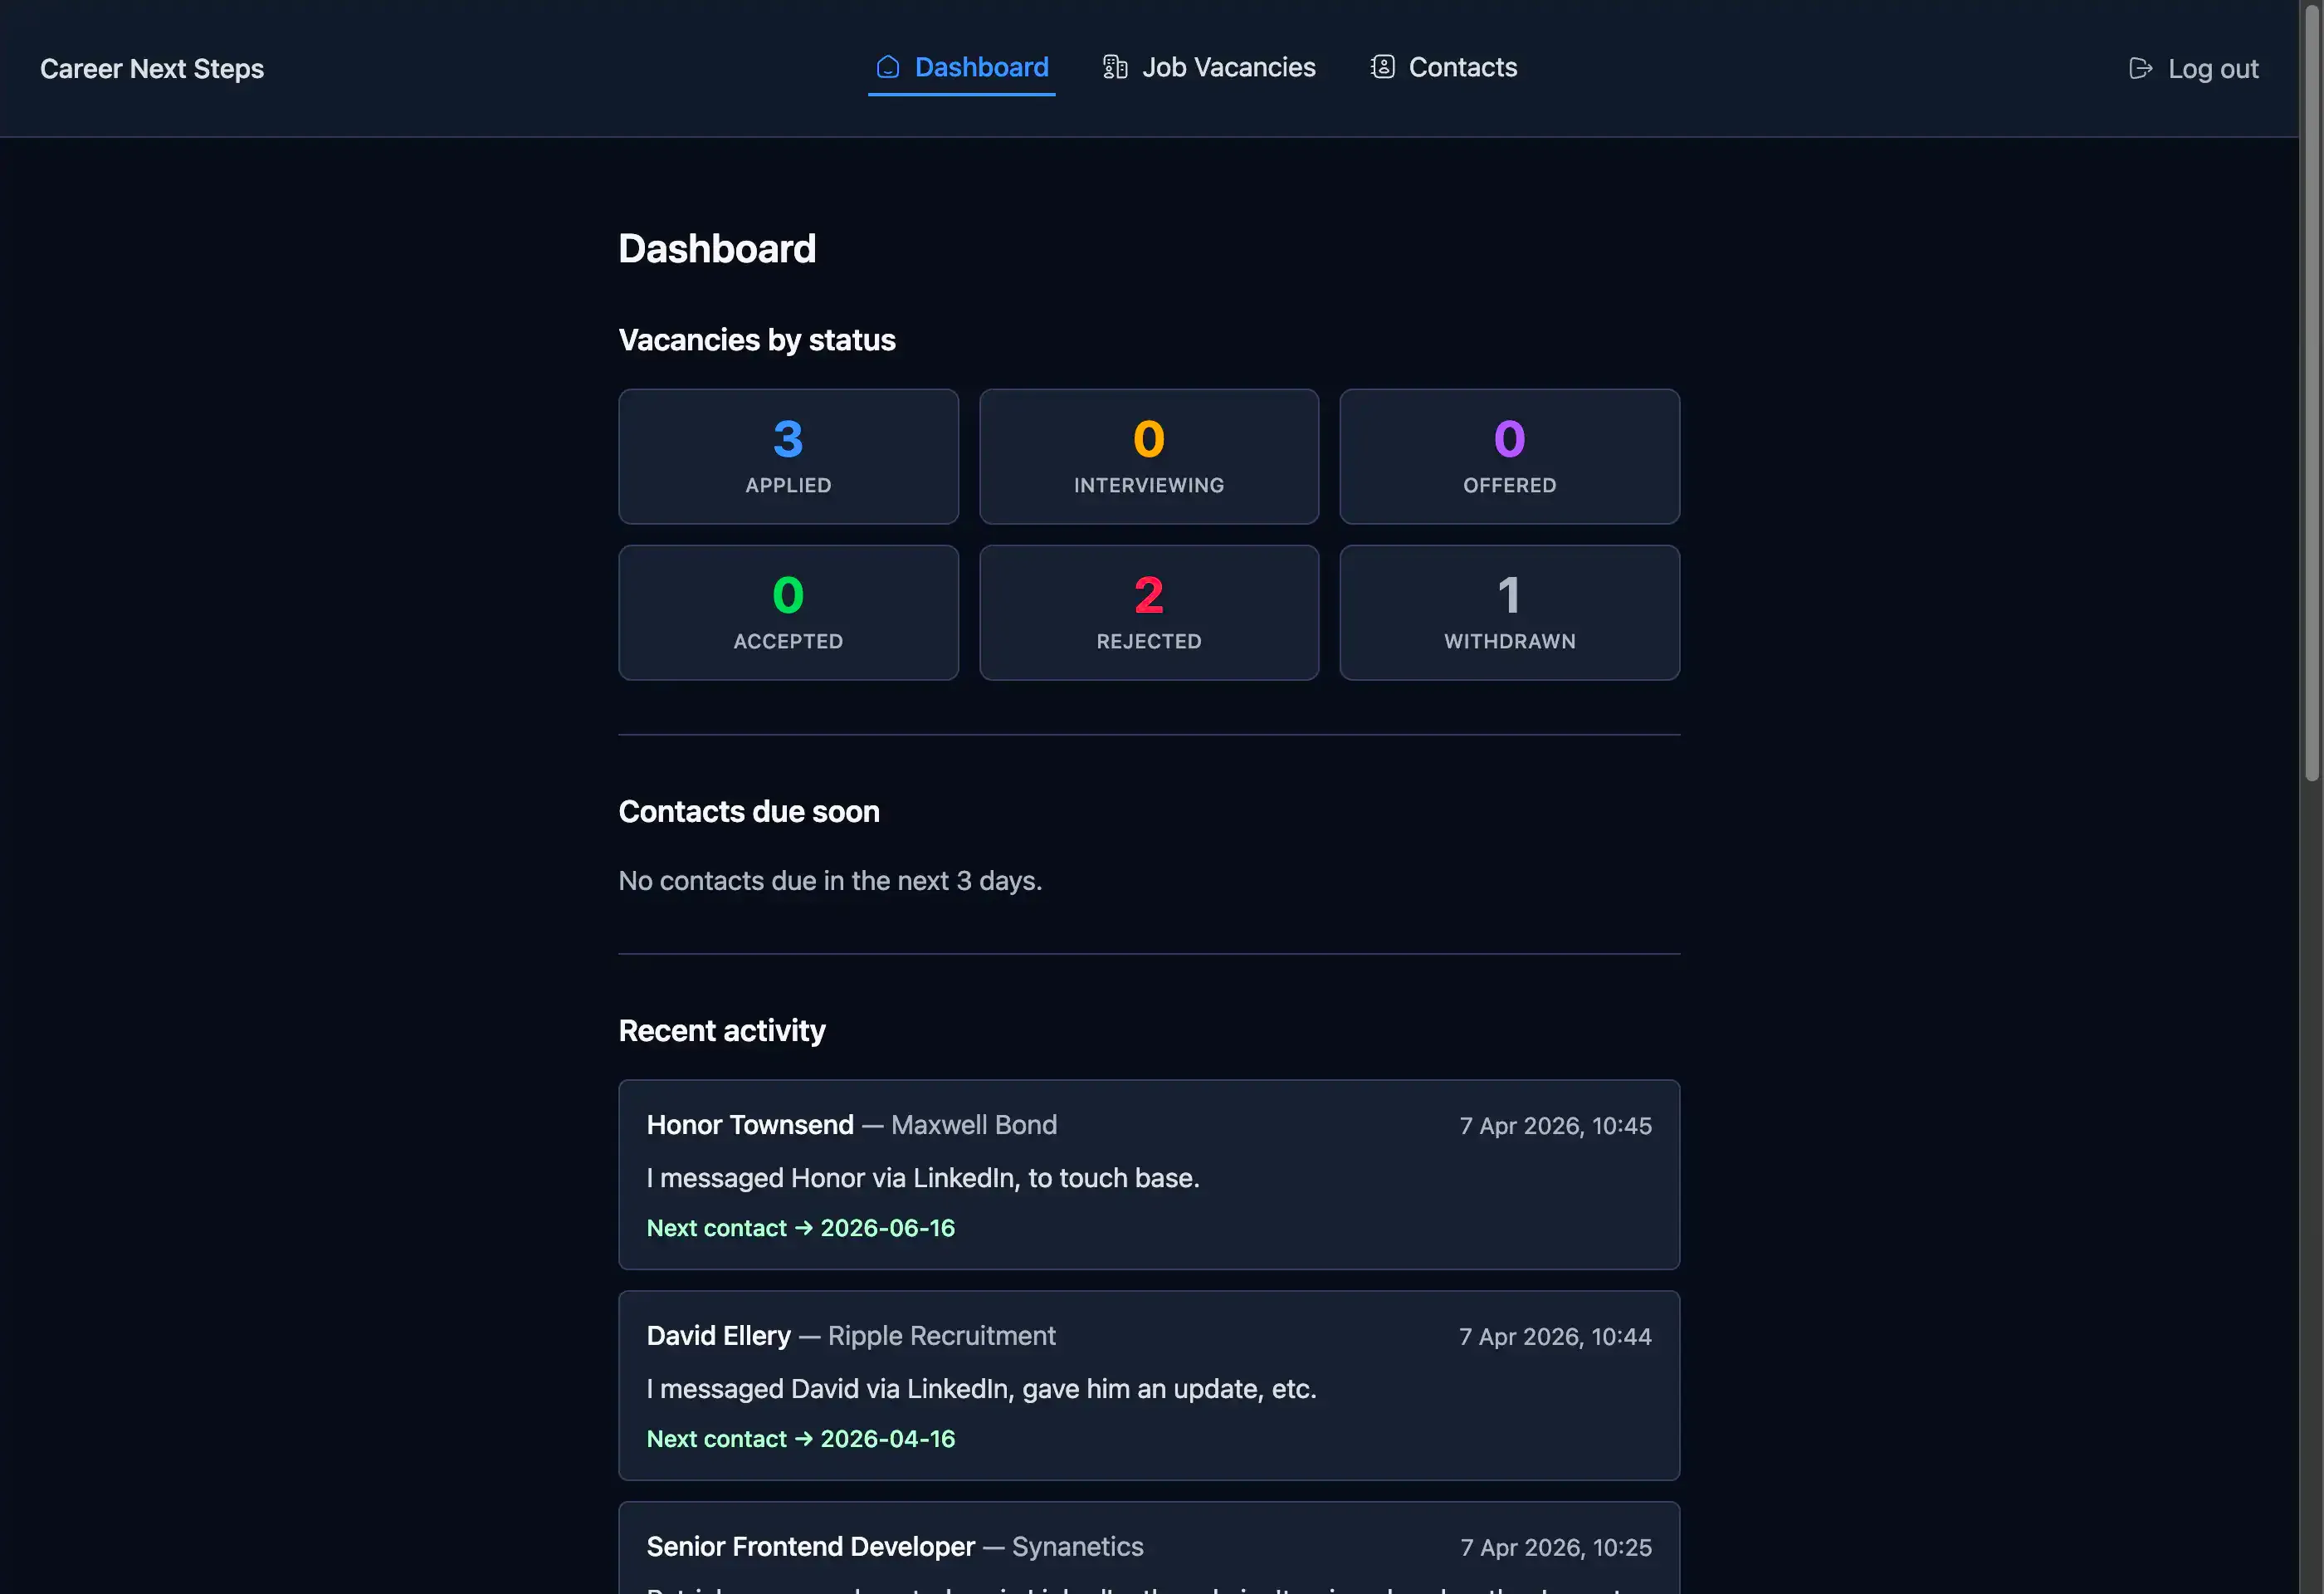Click the Accepted vacancies card
The image size is (2324, 1594).
(788, 613)
